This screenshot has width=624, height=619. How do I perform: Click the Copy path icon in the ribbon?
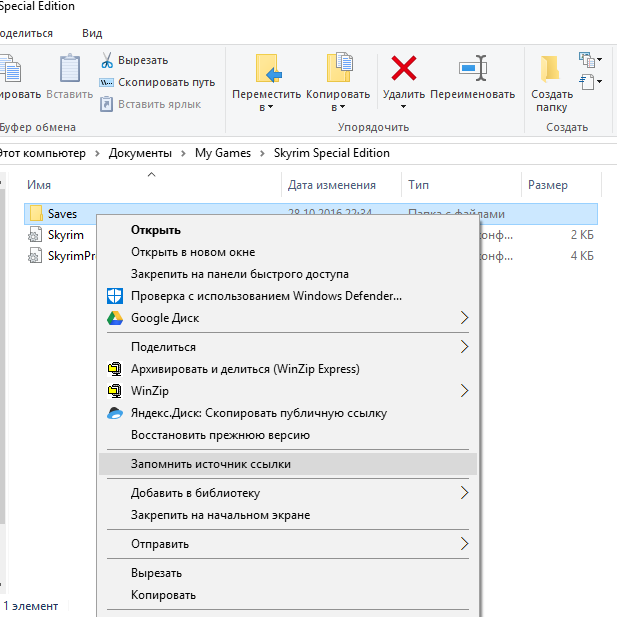click(106, 82)
